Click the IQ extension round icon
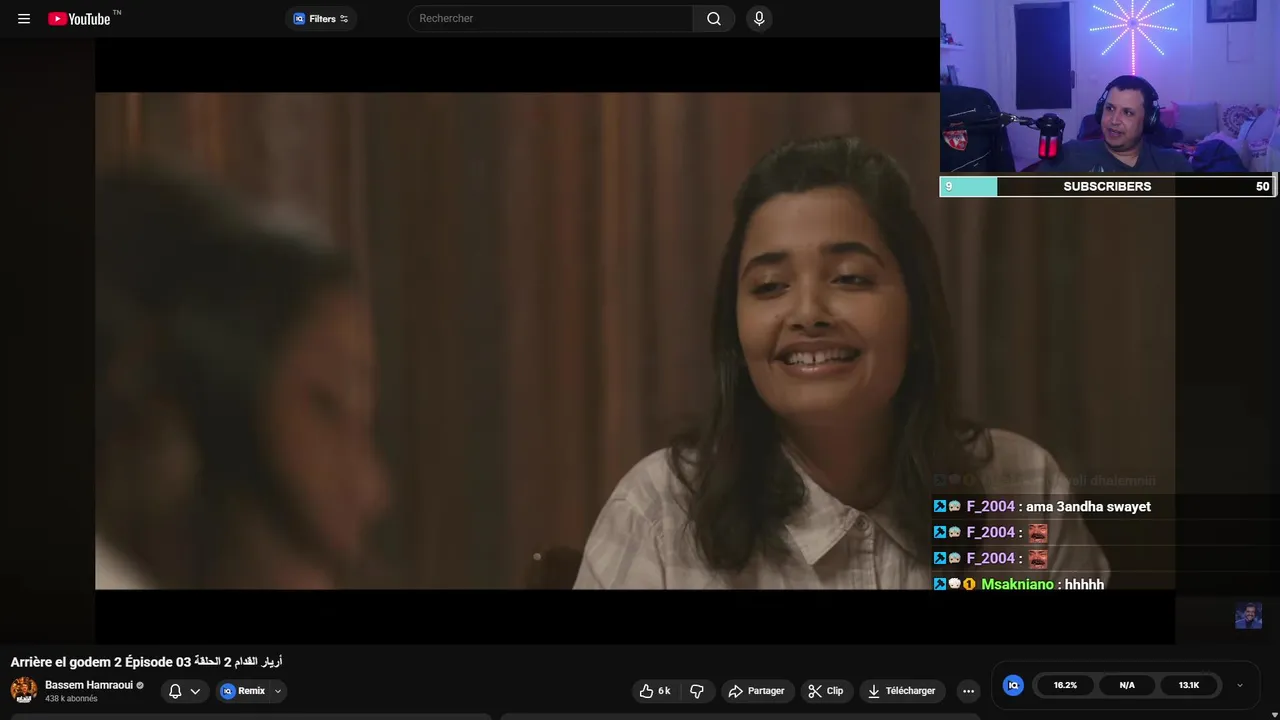1280x720 pixels. coord(1013,685)
